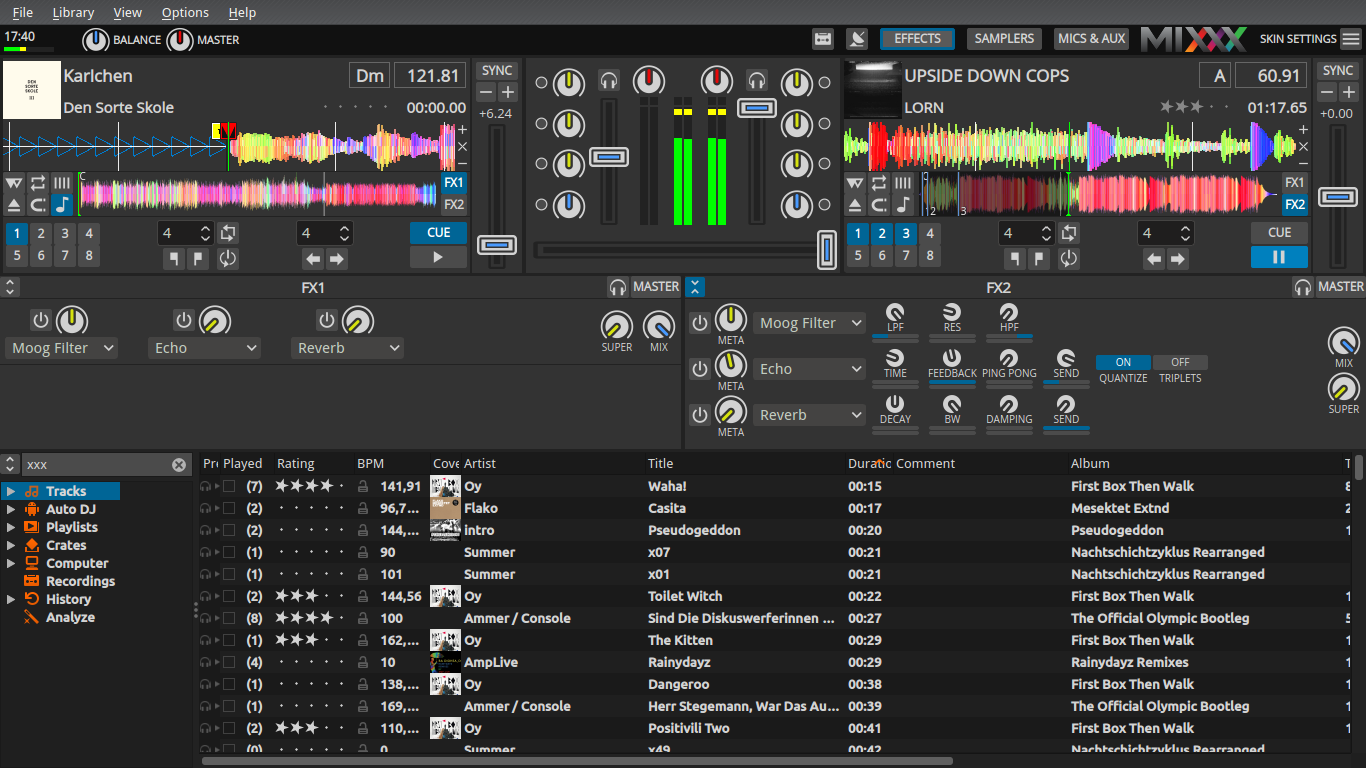
Task: Click the repeat icon on Karlchen deck
Action: pyautogui.click(x=38, y=183)
